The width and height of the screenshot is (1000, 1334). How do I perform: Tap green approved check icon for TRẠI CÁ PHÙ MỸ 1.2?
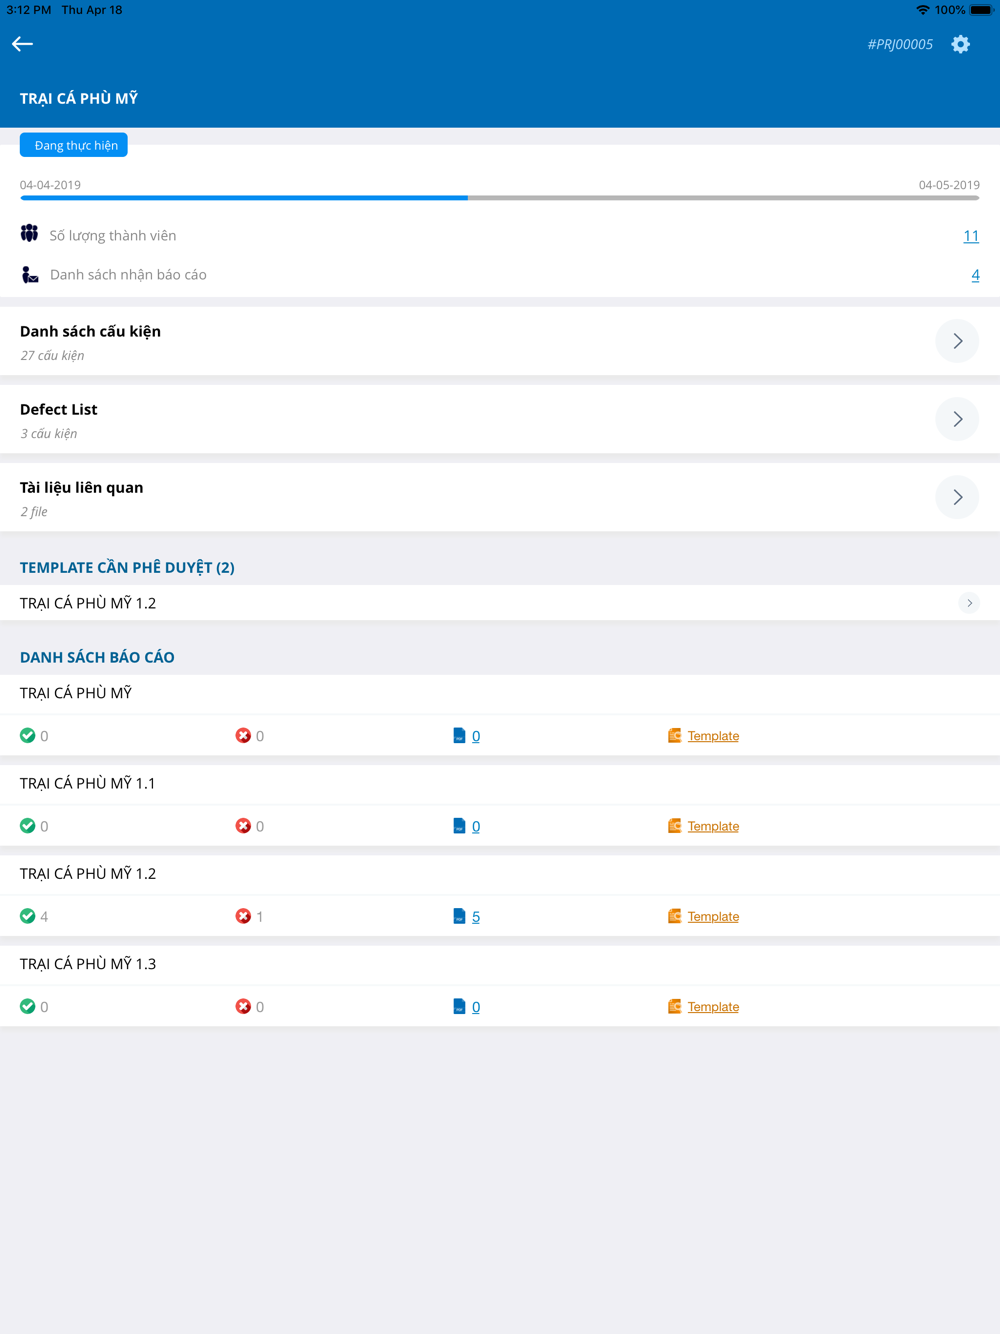pos(27,916)
